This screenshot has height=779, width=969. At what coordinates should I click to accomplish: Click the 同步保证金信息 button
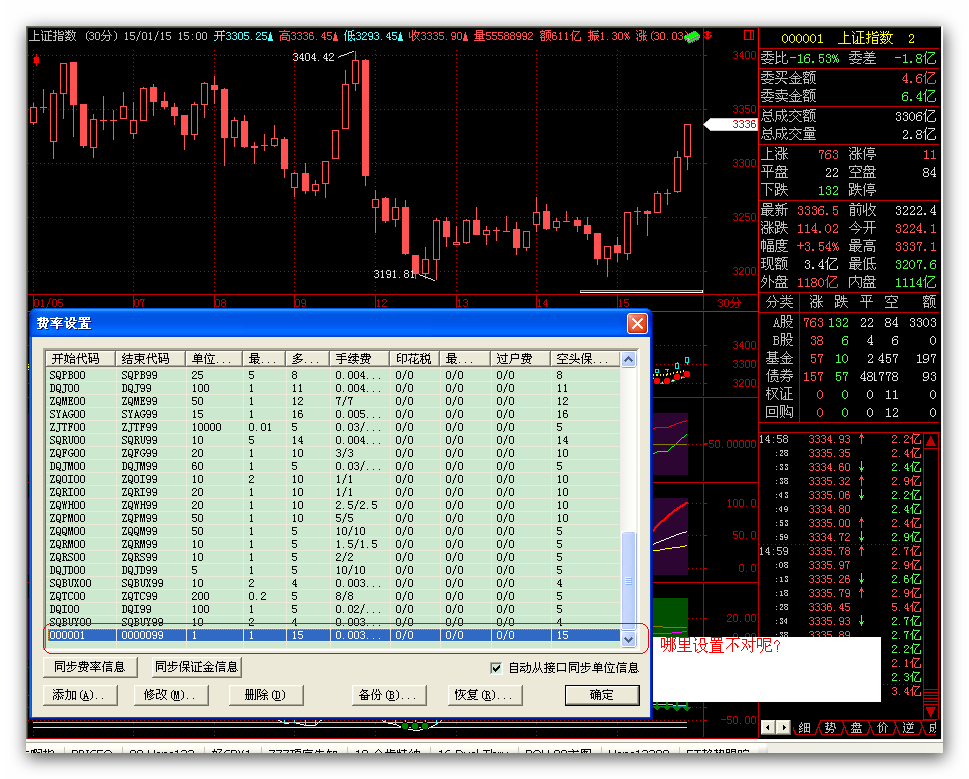tap(196, 667)
